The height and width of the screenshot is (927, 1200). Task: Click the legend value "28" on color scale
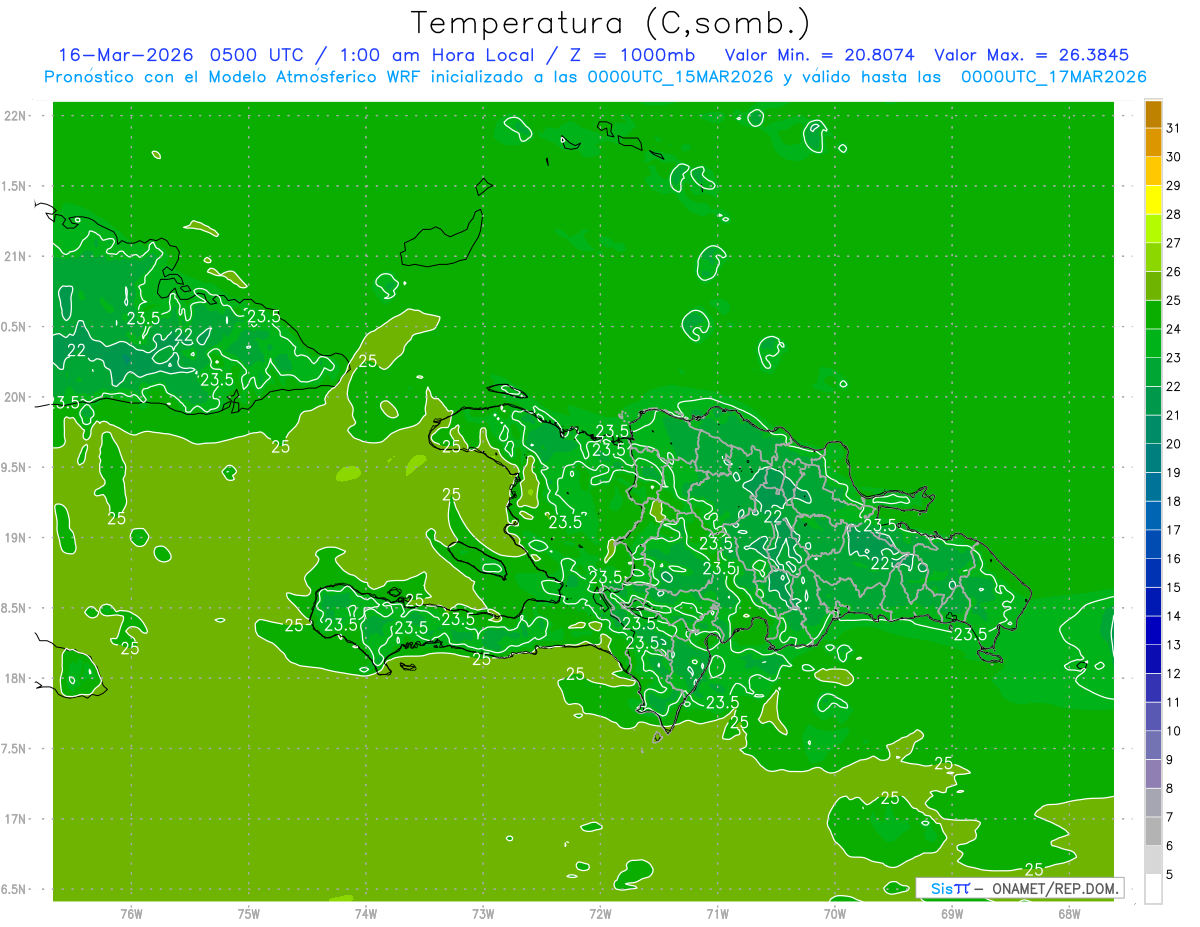pos(1174,214)
